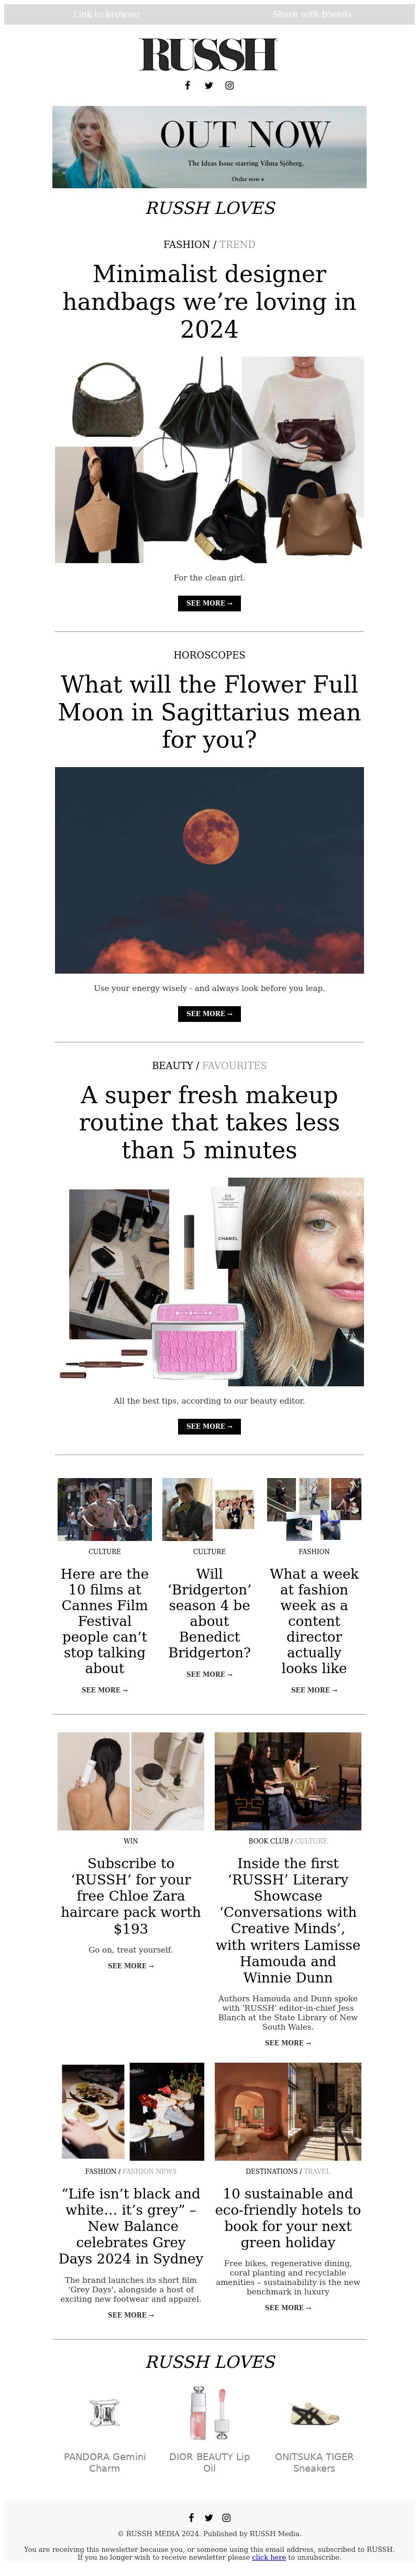Open the Twitter icon in header
419x2576 pixels.
point(209,85)
